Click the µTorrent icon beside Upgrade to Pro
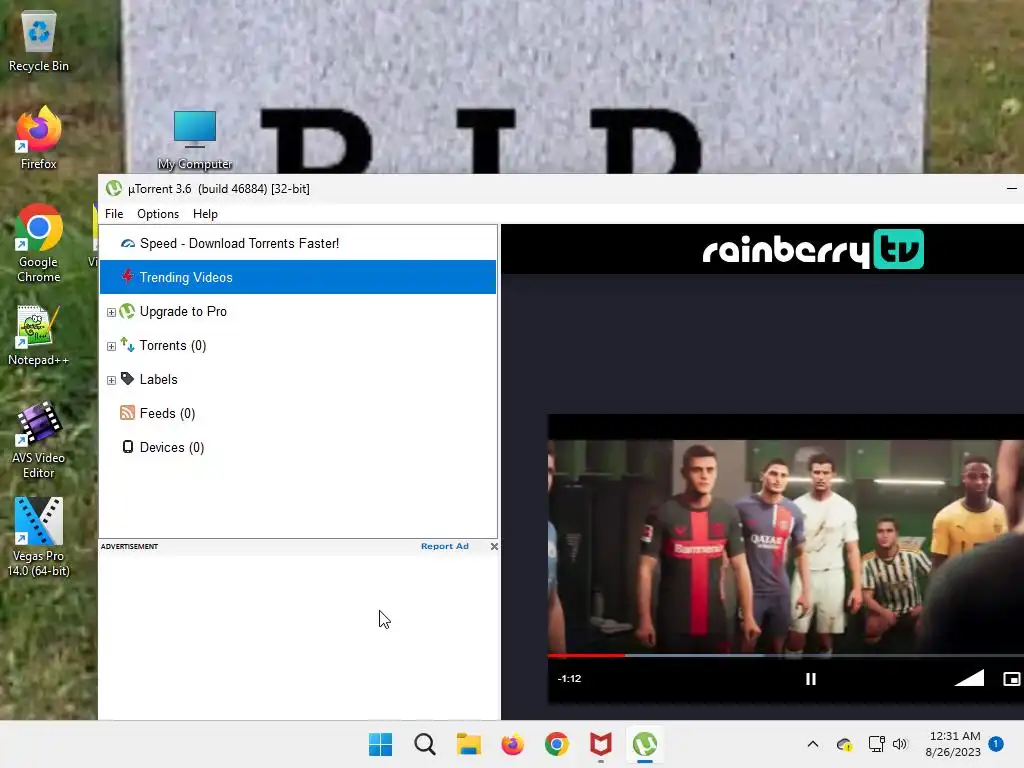This screenshot has height=768, width=1024. 127,311
